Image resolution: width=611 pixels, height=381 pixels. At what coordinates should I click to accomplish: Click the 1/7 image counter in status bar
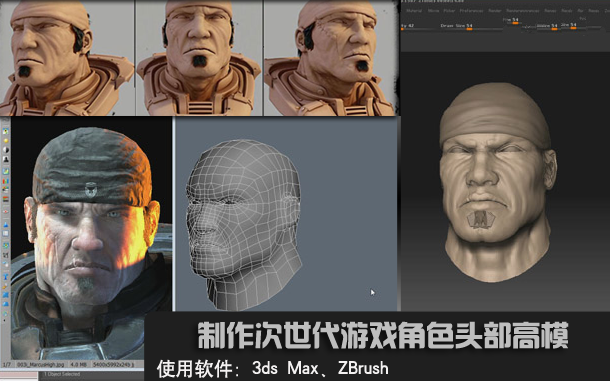click(7, 365)
